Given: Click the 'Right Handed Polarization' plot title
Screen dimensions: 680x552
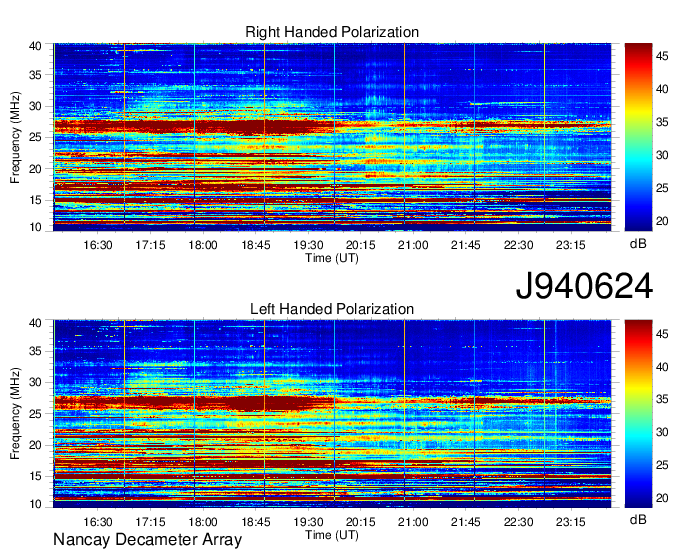Looking at the screenshot, I should pyautogui.click(x=332, y=32).
